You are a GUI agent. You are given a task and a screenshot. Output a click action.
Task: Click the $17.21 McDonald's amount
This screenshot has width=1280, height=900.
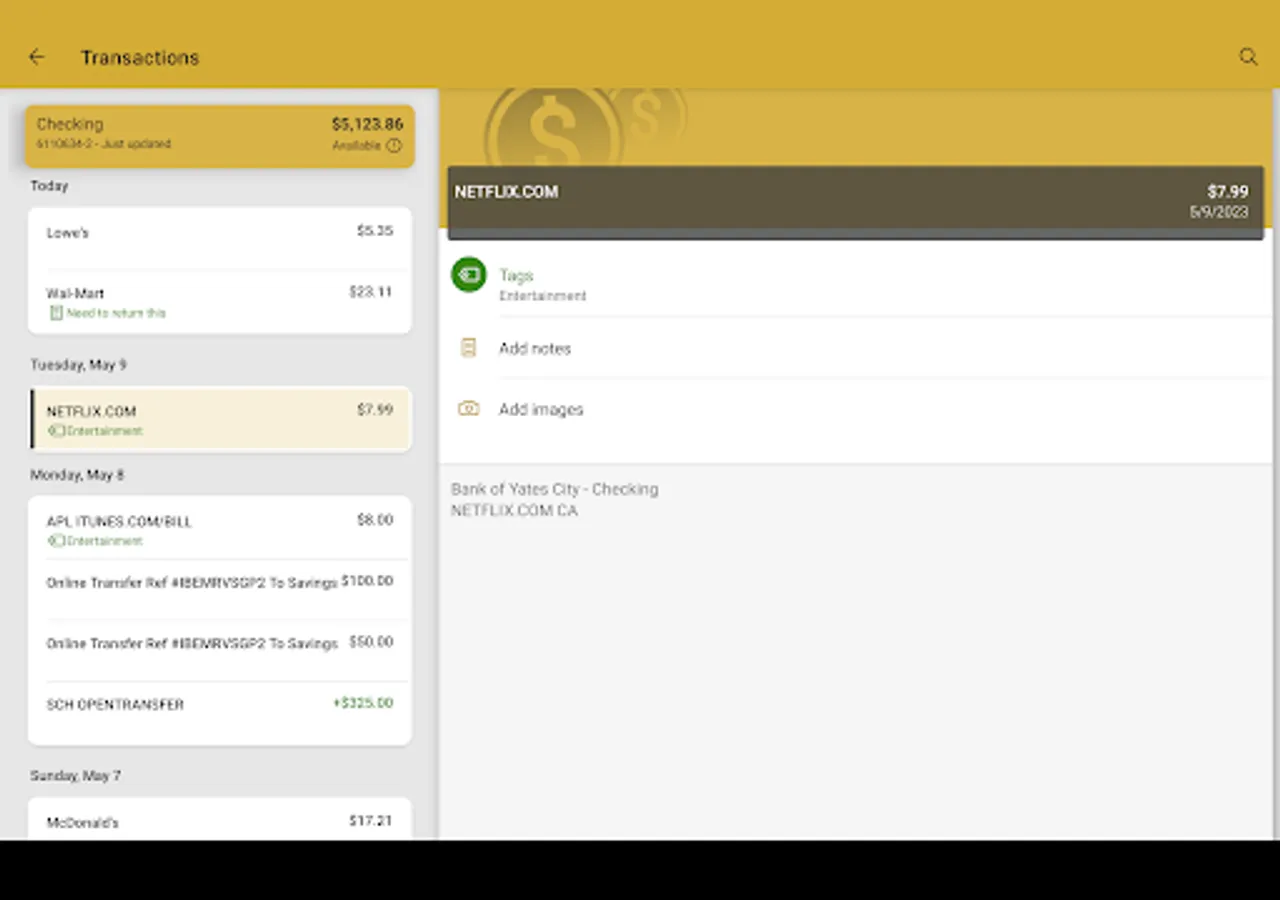371,821
